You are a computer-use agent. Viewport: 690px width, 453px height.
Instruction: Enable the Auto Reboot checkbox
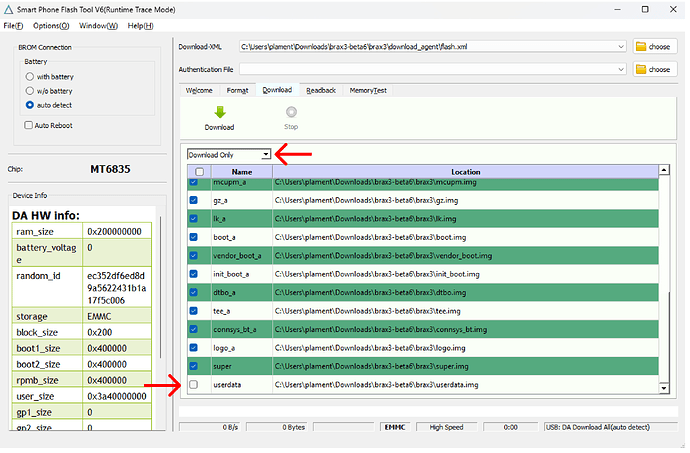29,125
